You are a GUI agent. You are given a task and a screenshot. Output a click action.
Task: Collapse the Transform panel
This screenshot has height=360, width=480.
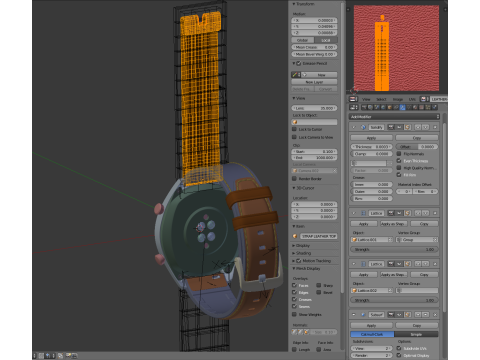303,4
